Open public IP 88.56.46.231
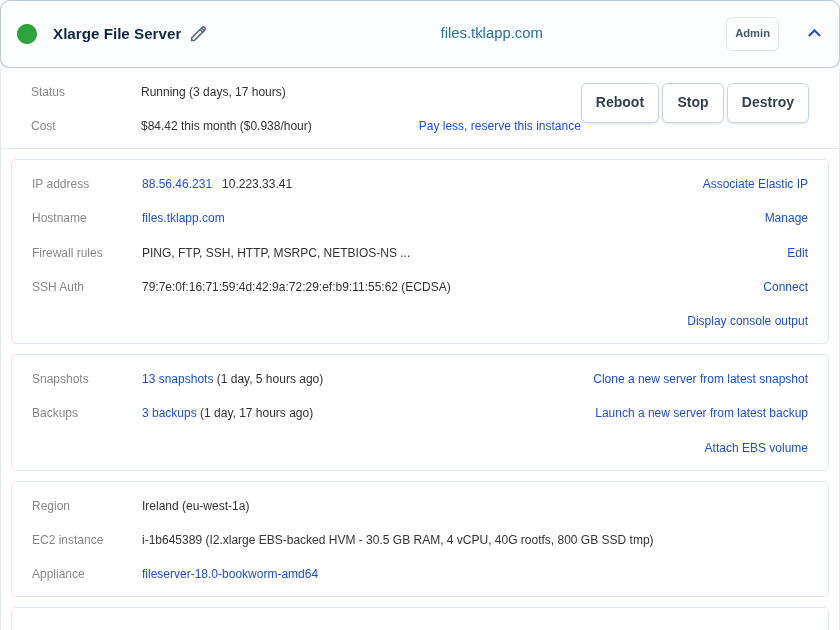Screen dimensions: 840x630 tap(177, 184)
